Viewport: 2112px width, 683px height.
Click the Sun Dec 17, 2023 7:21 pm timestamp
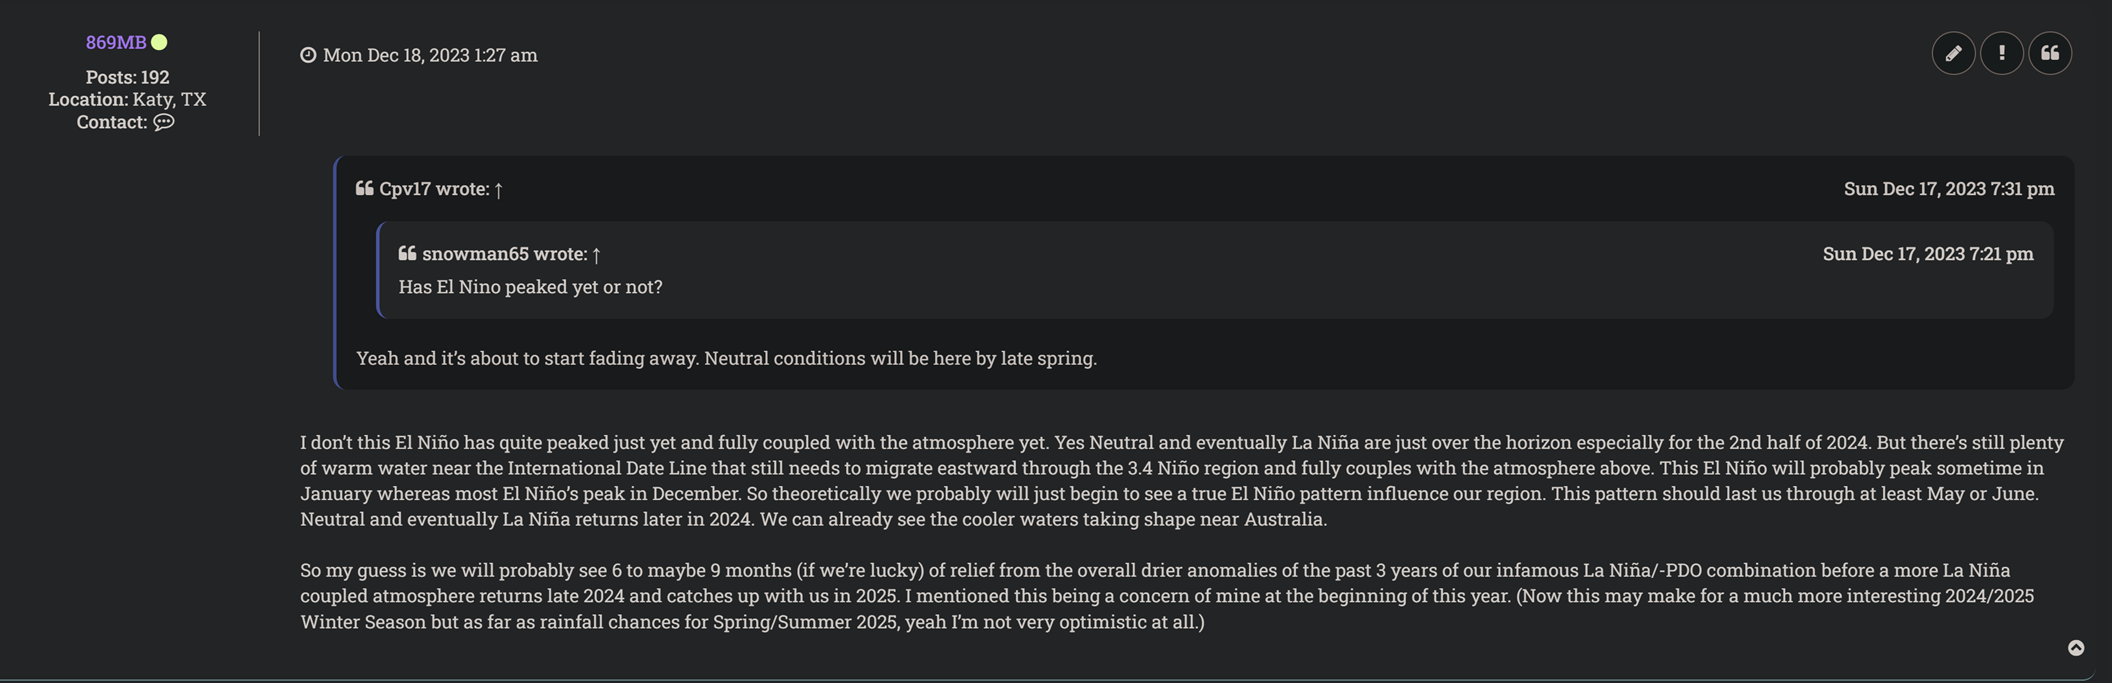[x=1927, y=253]
